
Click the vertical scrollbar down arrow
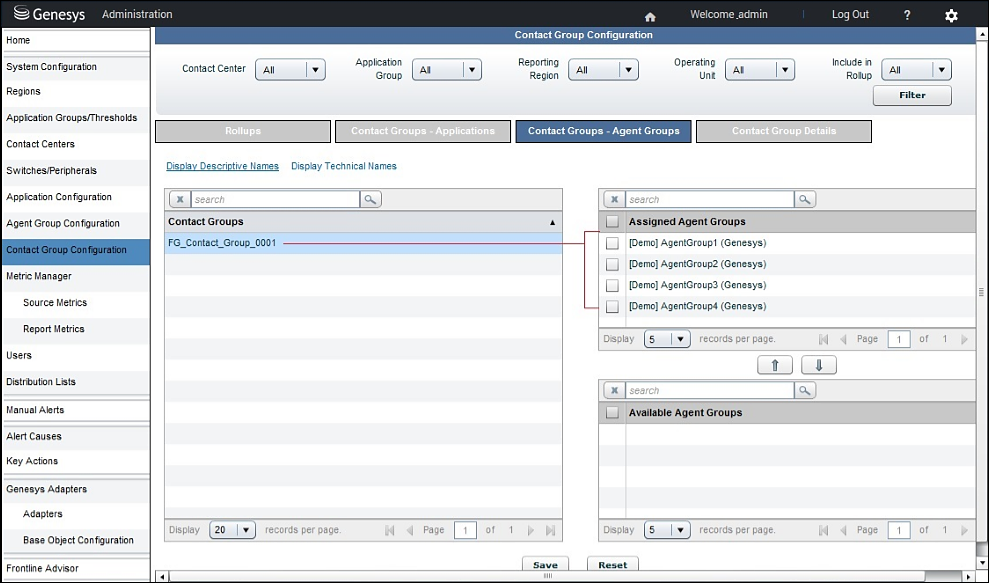[x=982, y=563]
